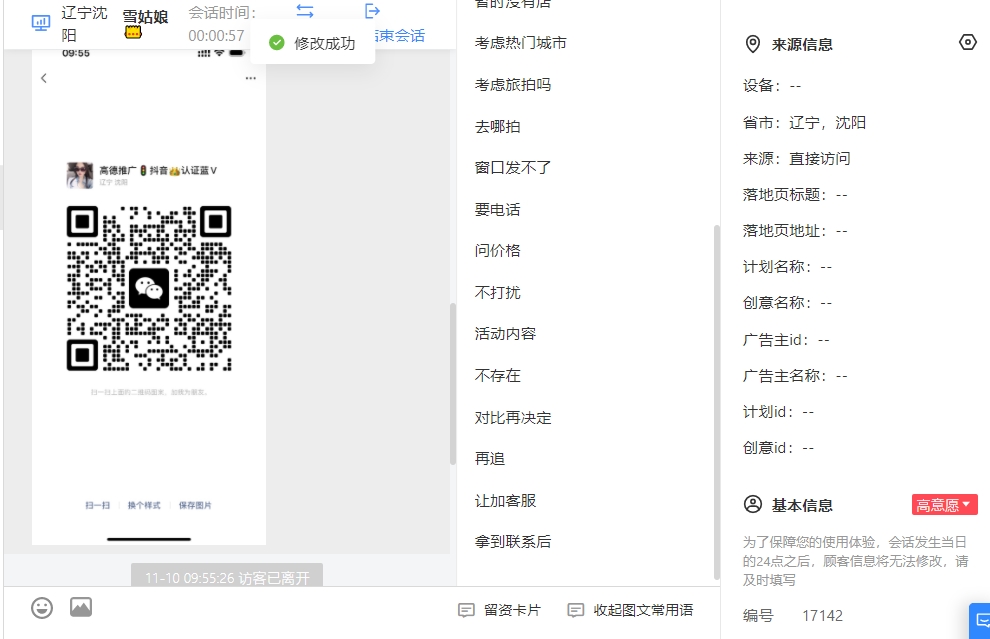Screen dimensions: 990x639
Task: Select the quick phrase 窗口发不了
Action: click(x=513, y=168)
